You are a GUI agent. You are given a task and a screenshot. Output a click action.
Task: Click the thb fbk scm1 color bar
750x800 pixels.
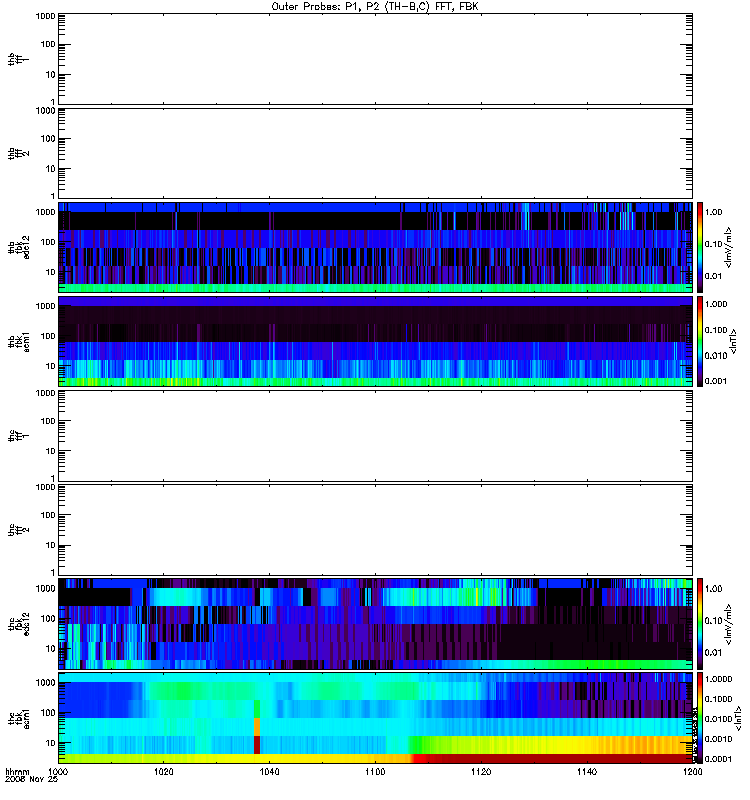tap(700, 341)
